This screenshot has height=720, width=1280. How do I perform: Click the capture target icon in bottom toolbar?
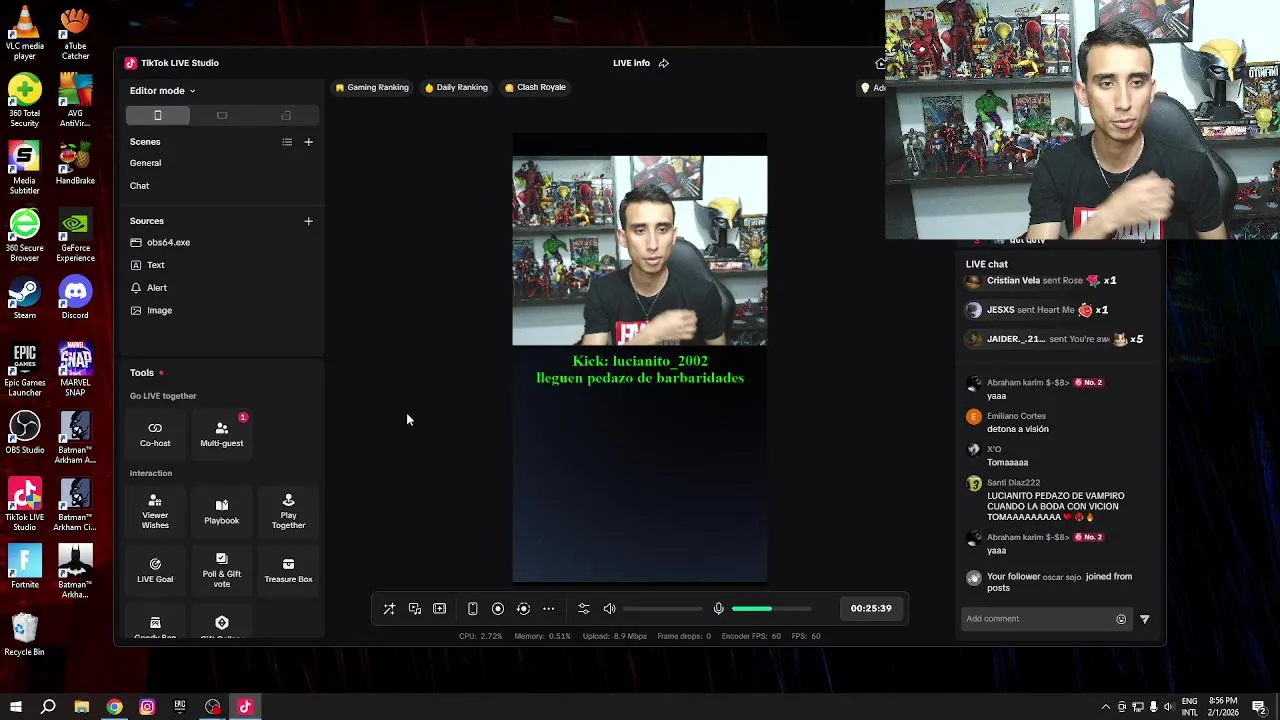point(523,608)
